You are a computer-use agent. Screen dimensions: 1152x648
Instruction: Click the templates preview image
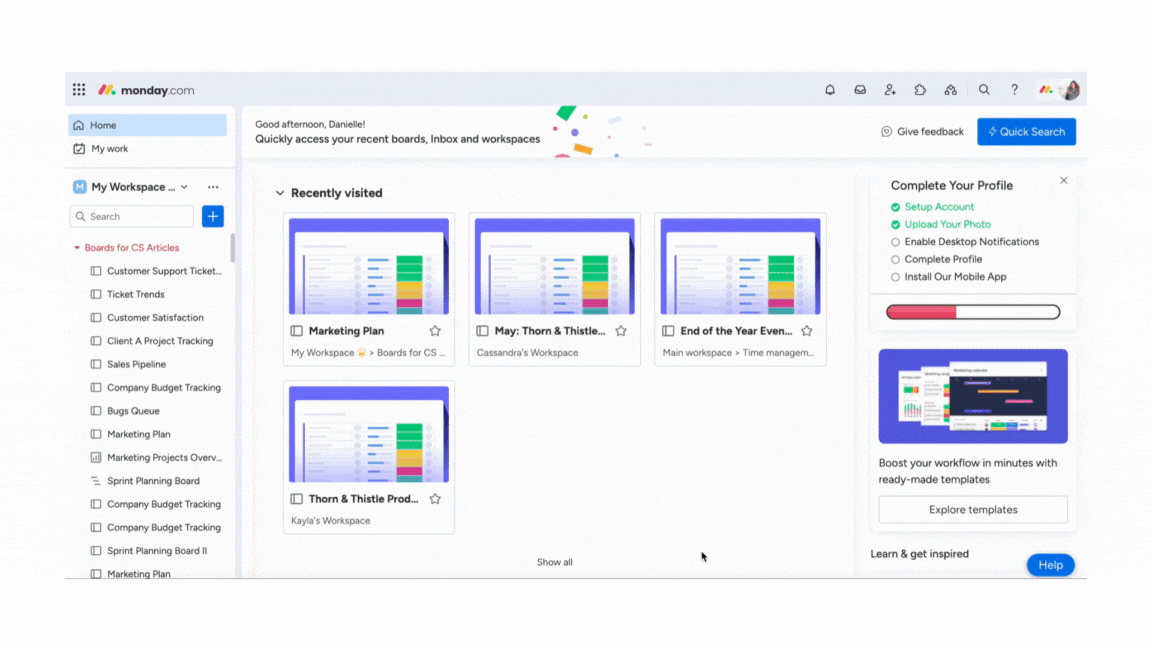[x=973, y=396]
